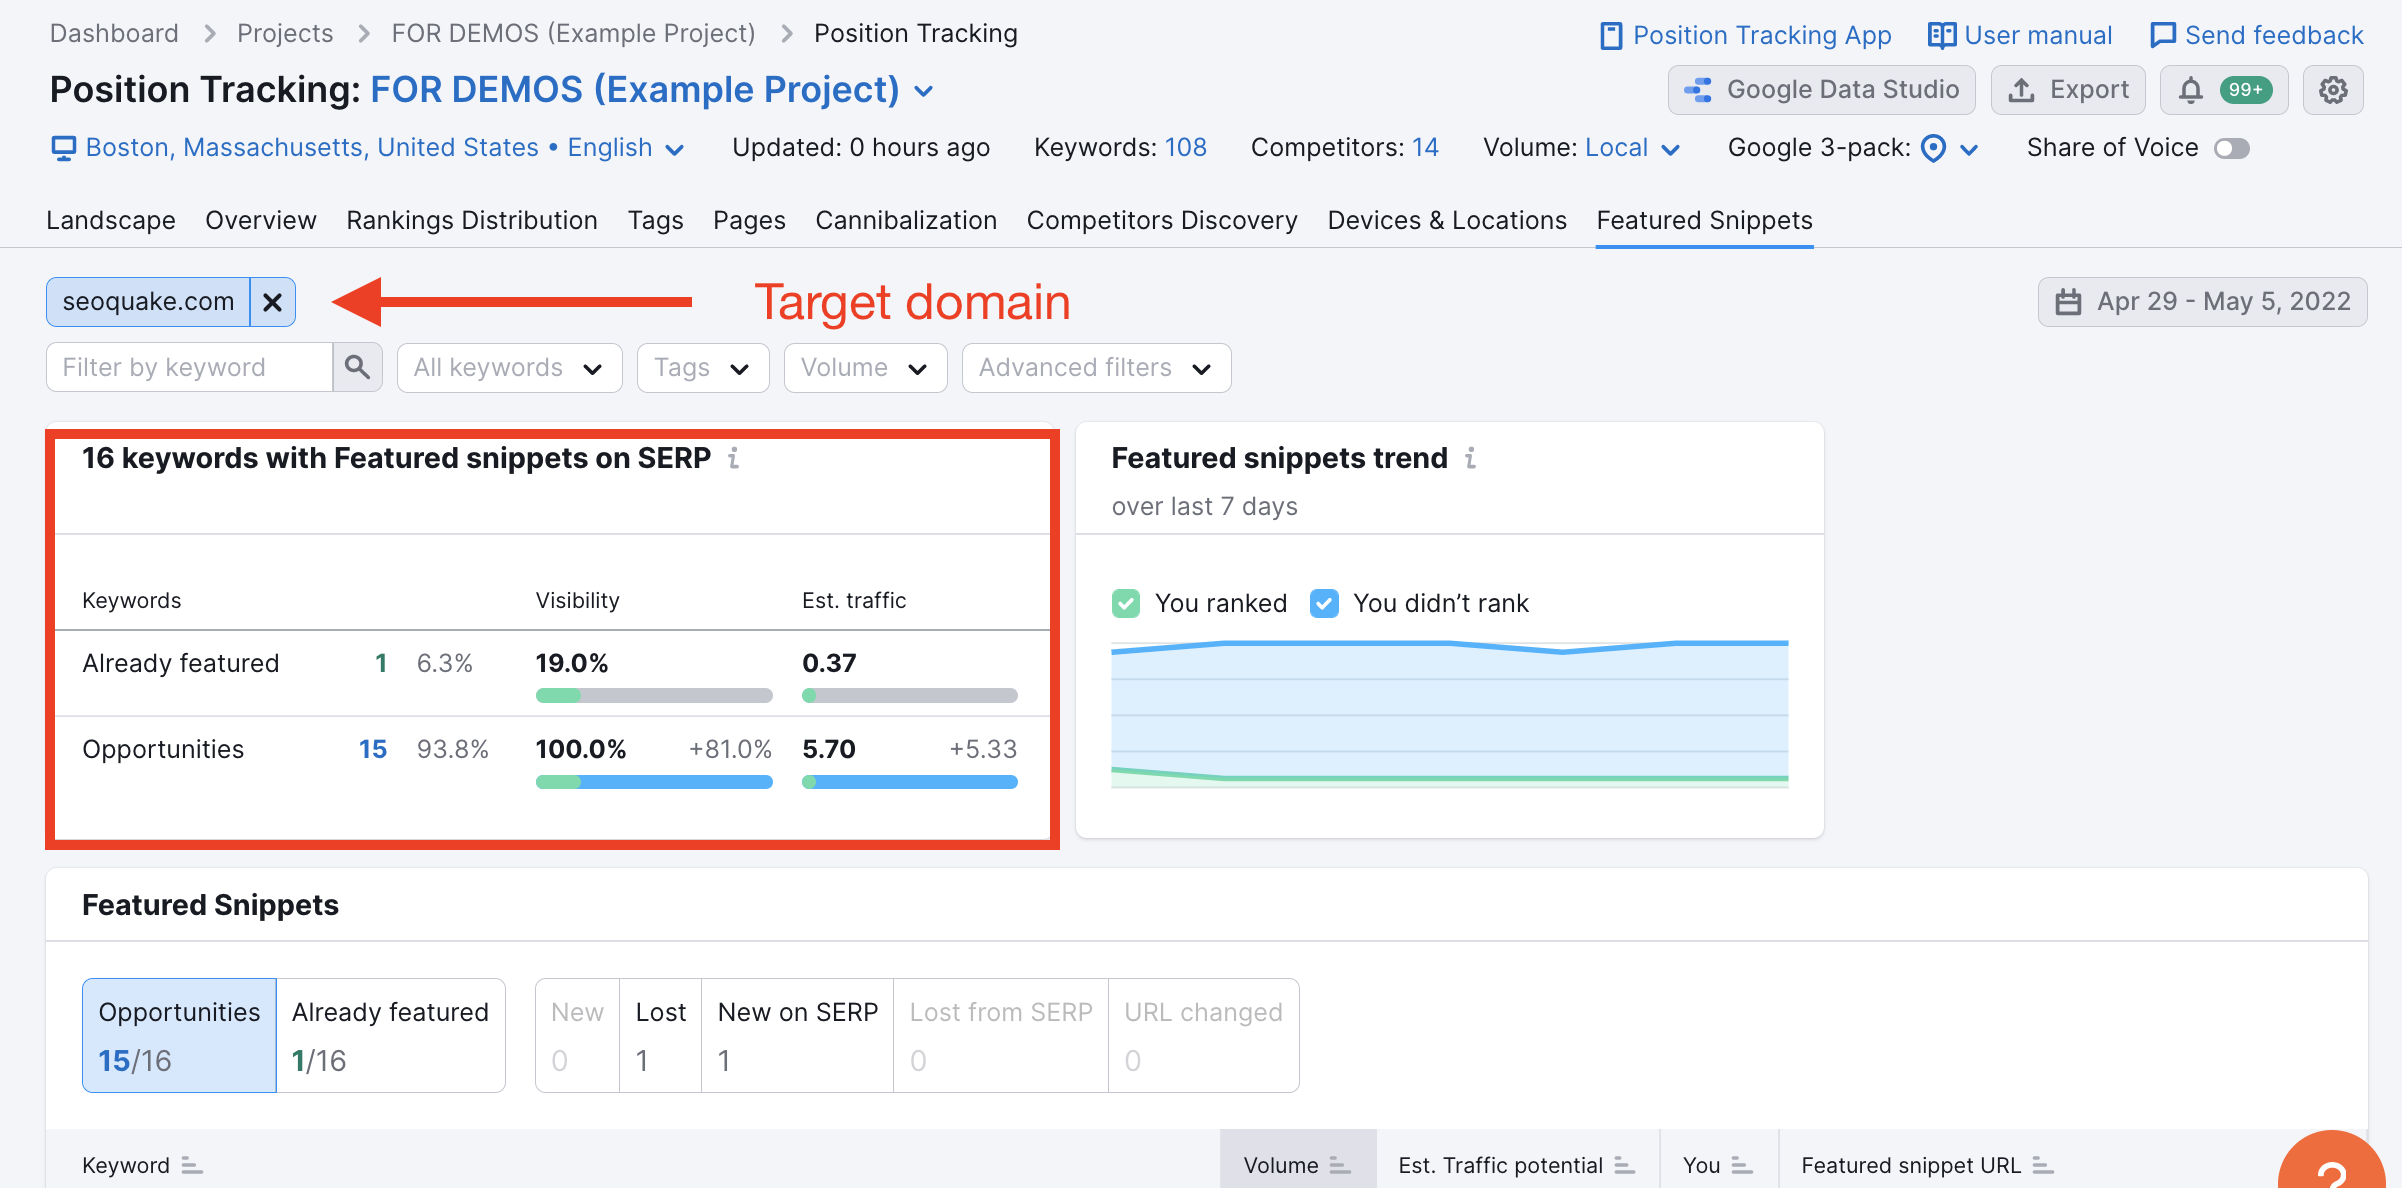Screen dimensions: 2402x1188
Task: Open the All keywords dropdown
Action: click(510, 368)
